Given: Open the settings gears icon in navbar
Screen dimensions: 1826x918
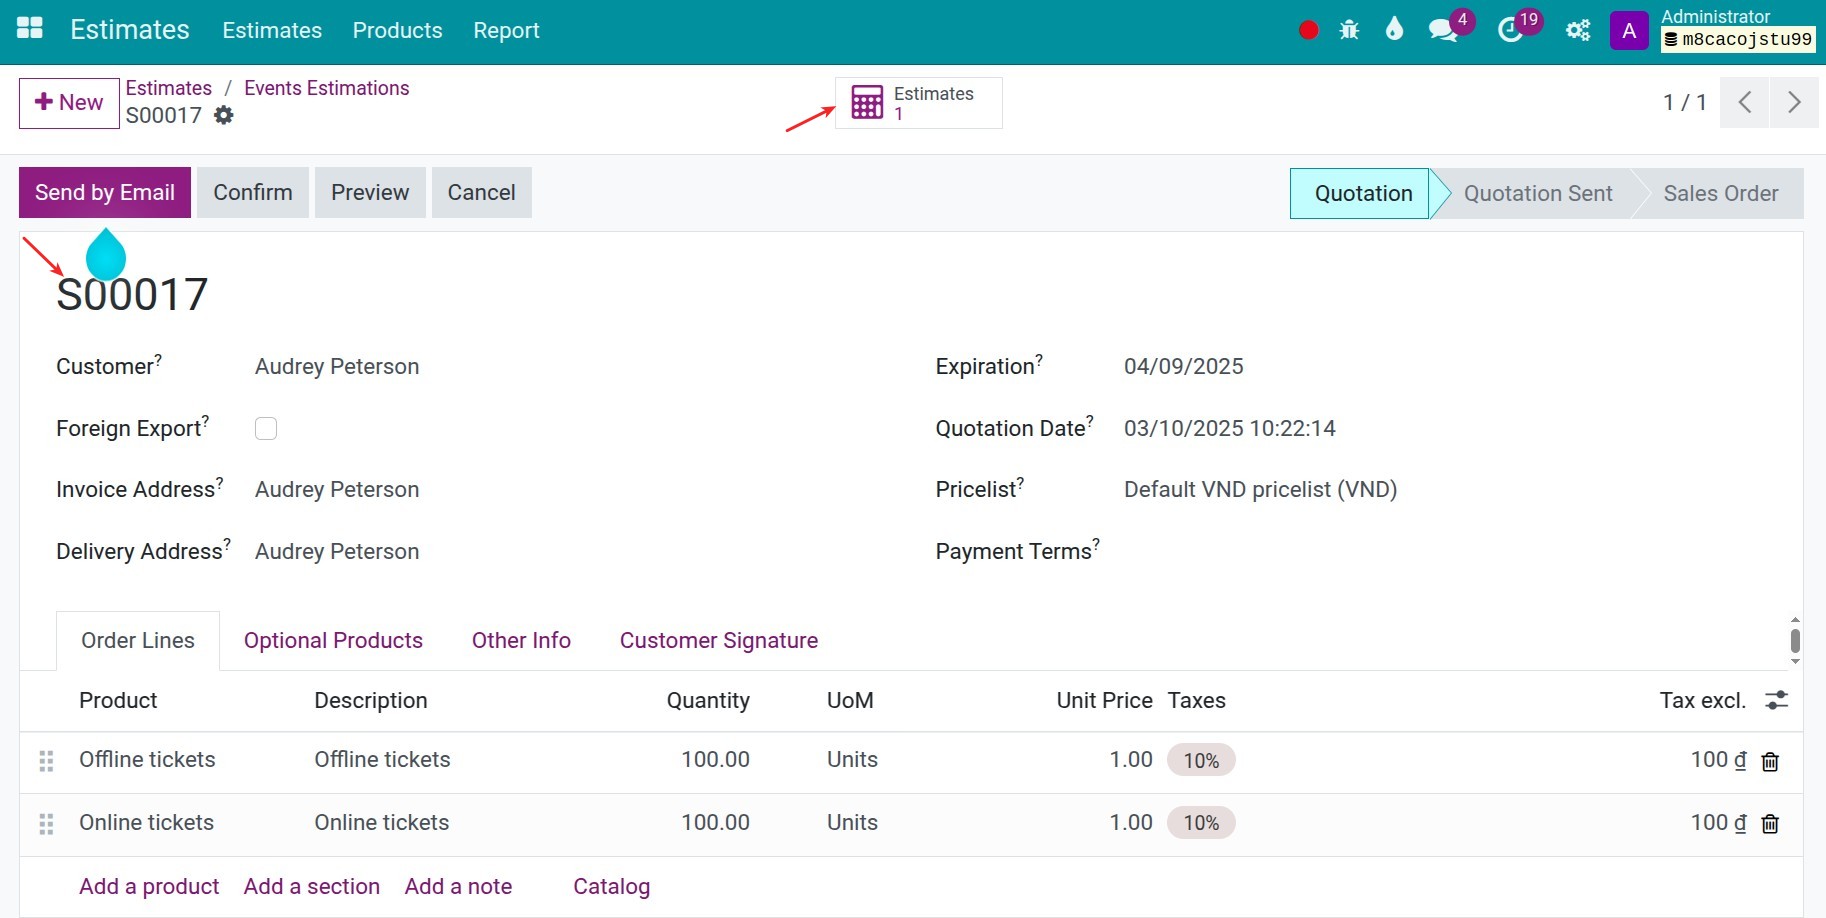Looking at the screenshot, I should click(x=1578, y=30).
